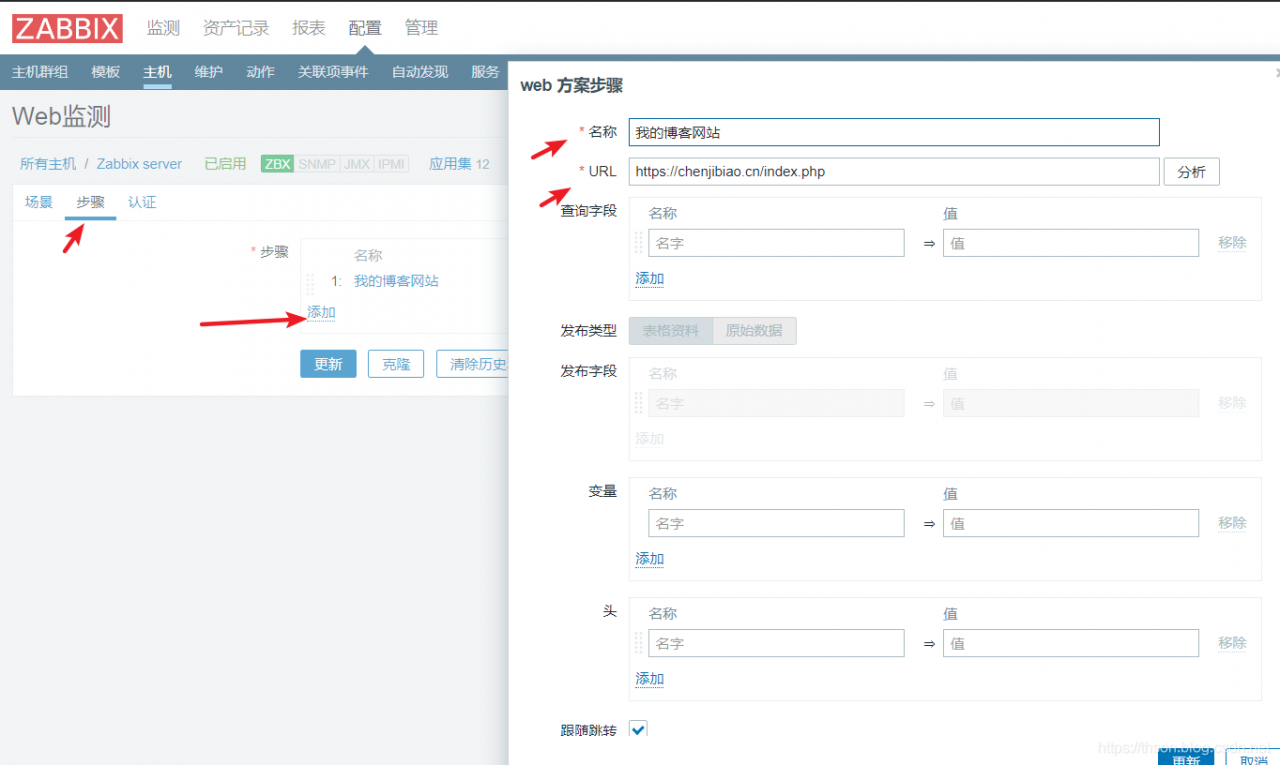Go to 主机群组 submenu
The width and height of the screenshot is (1280, 765).
click(40, 72)
